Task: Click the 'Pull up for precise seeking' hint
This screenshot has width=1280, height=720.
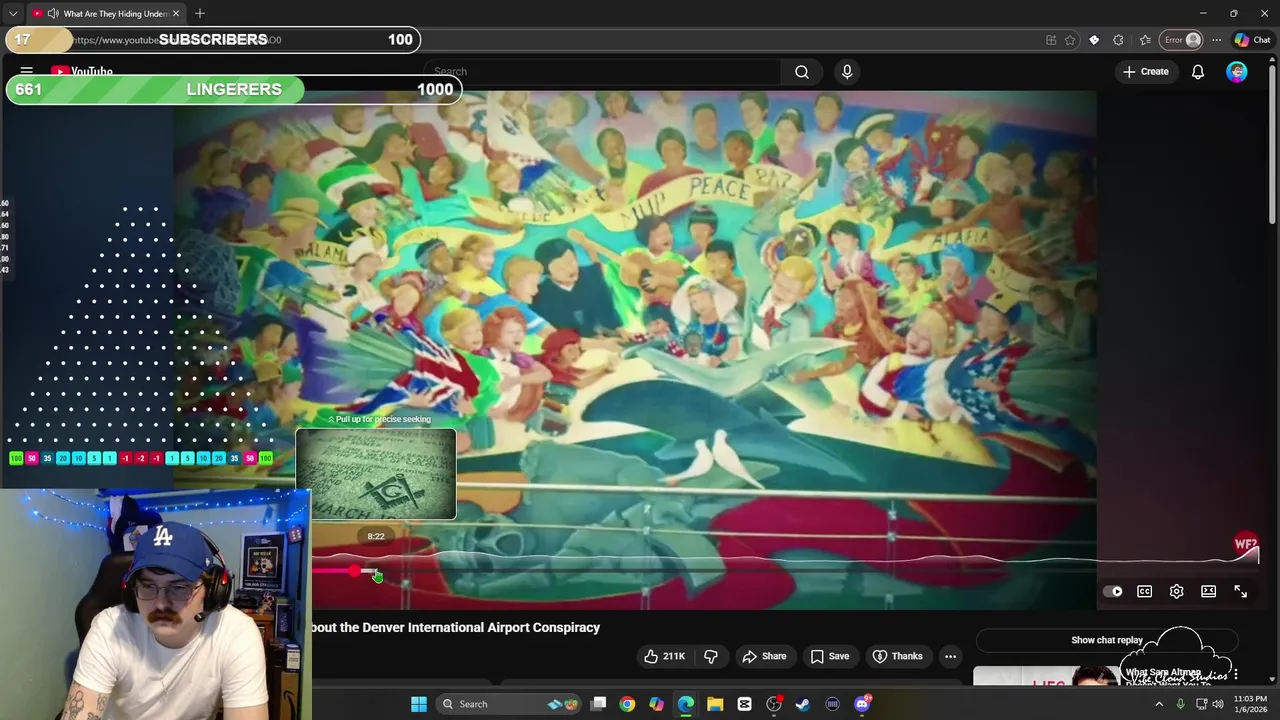Action: (x=380, y=419)
